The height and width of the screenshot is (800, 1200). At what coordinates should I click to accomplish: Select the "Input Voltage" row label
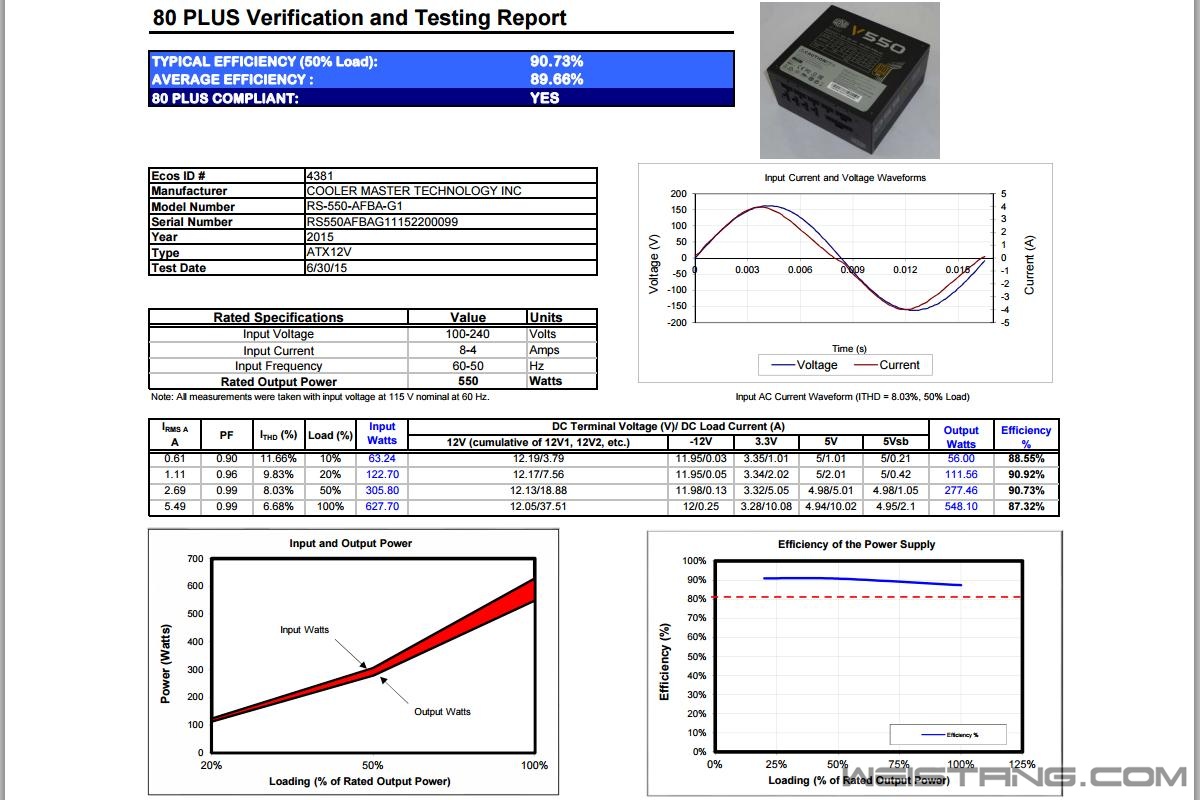[278, 334]
